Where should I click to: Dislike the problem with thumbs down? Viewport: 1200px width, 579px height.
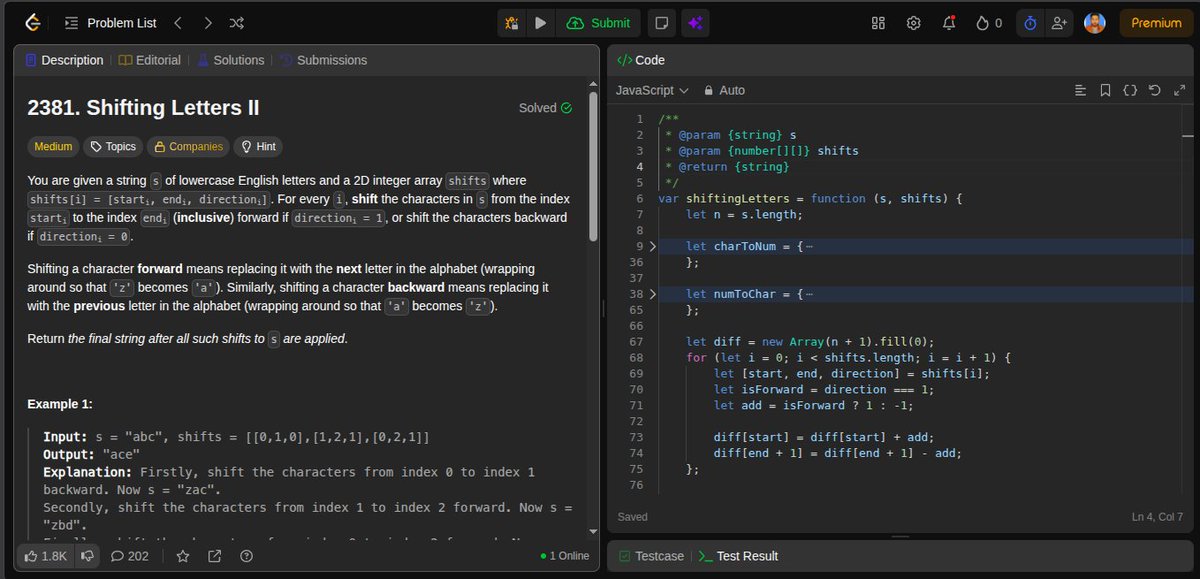click(x=87, y=556)
